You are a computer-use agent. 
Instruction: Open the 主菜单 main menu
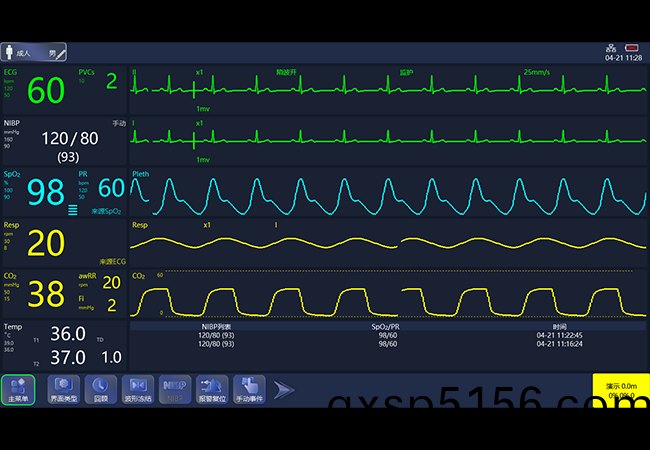click(18, 390)
